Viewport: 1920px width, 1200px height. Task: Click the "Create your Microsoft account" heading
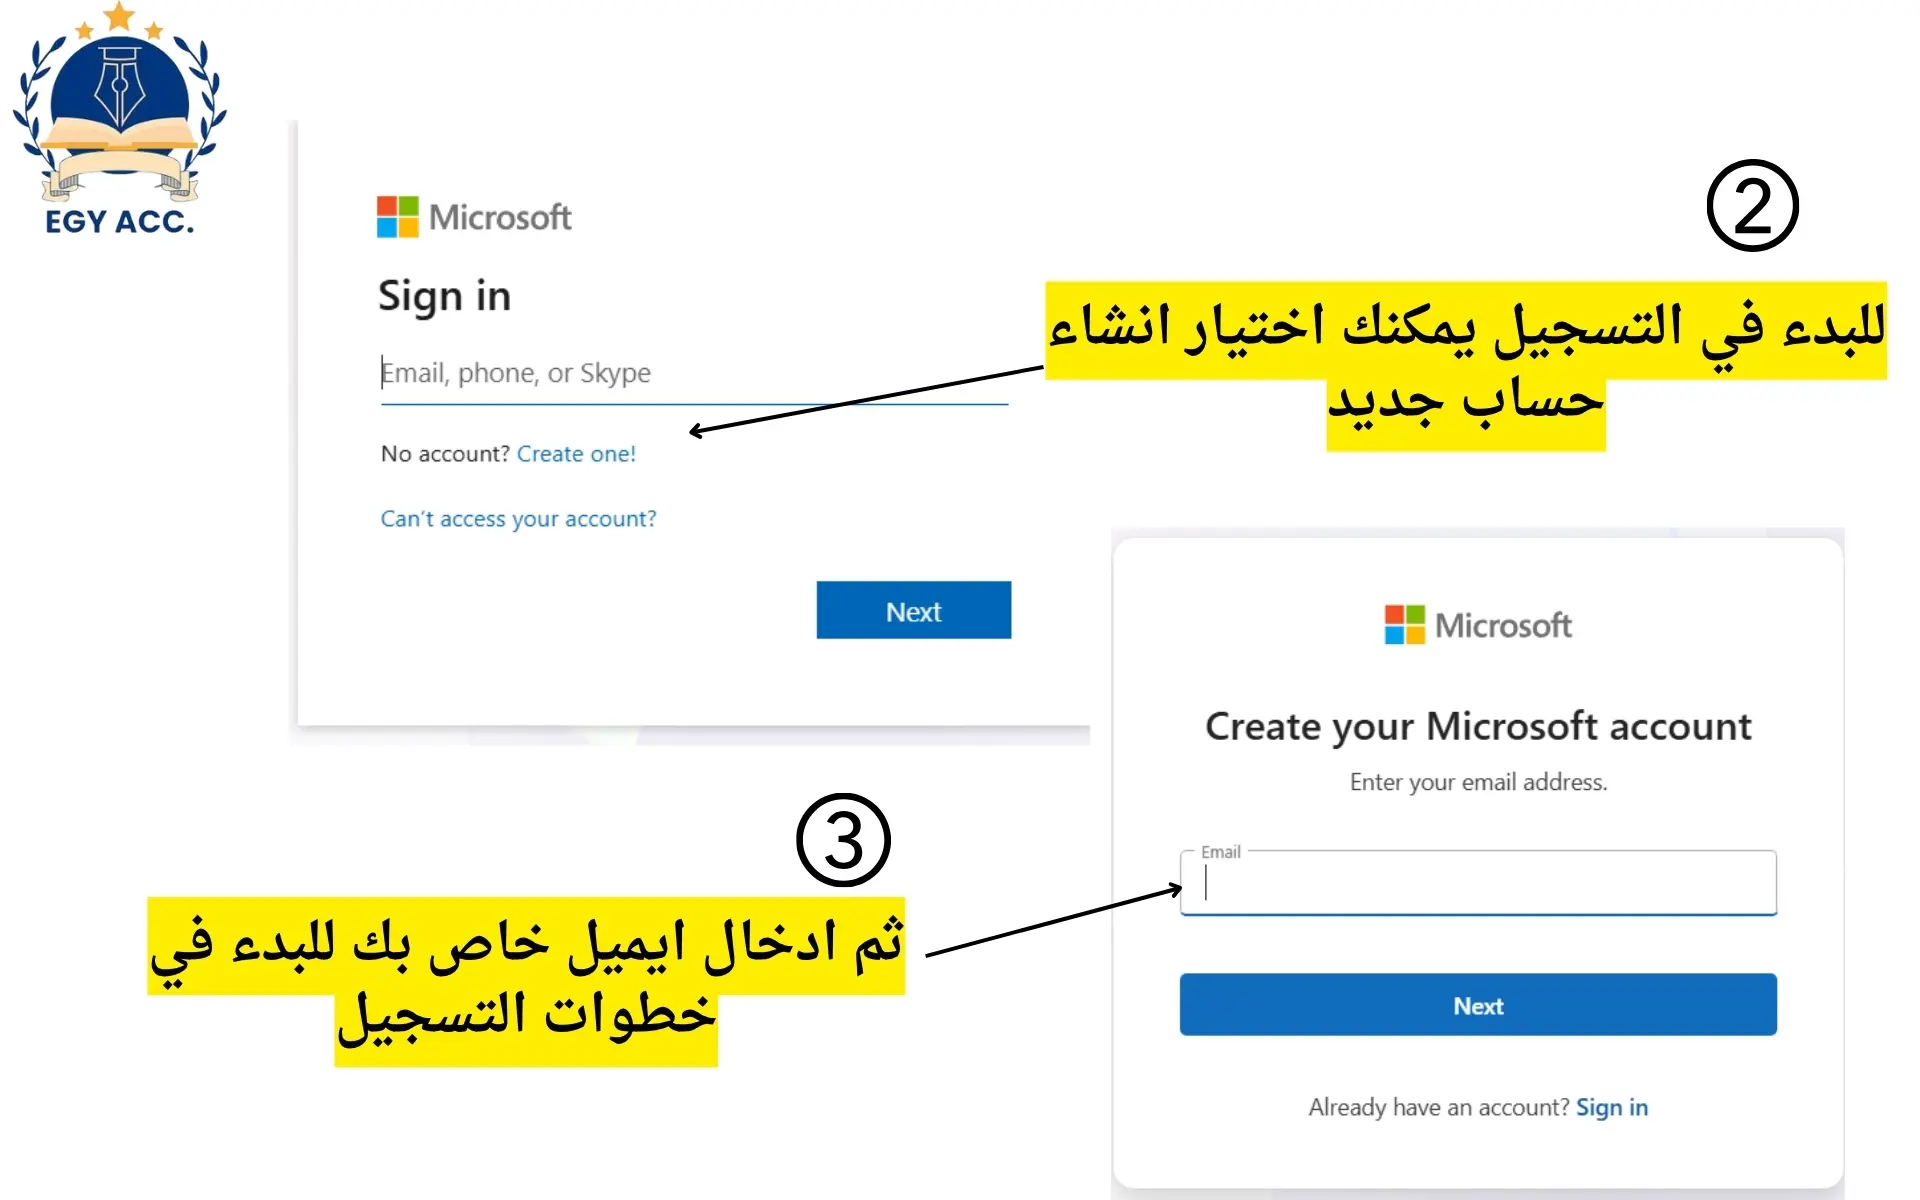[x=1478, y=726]
